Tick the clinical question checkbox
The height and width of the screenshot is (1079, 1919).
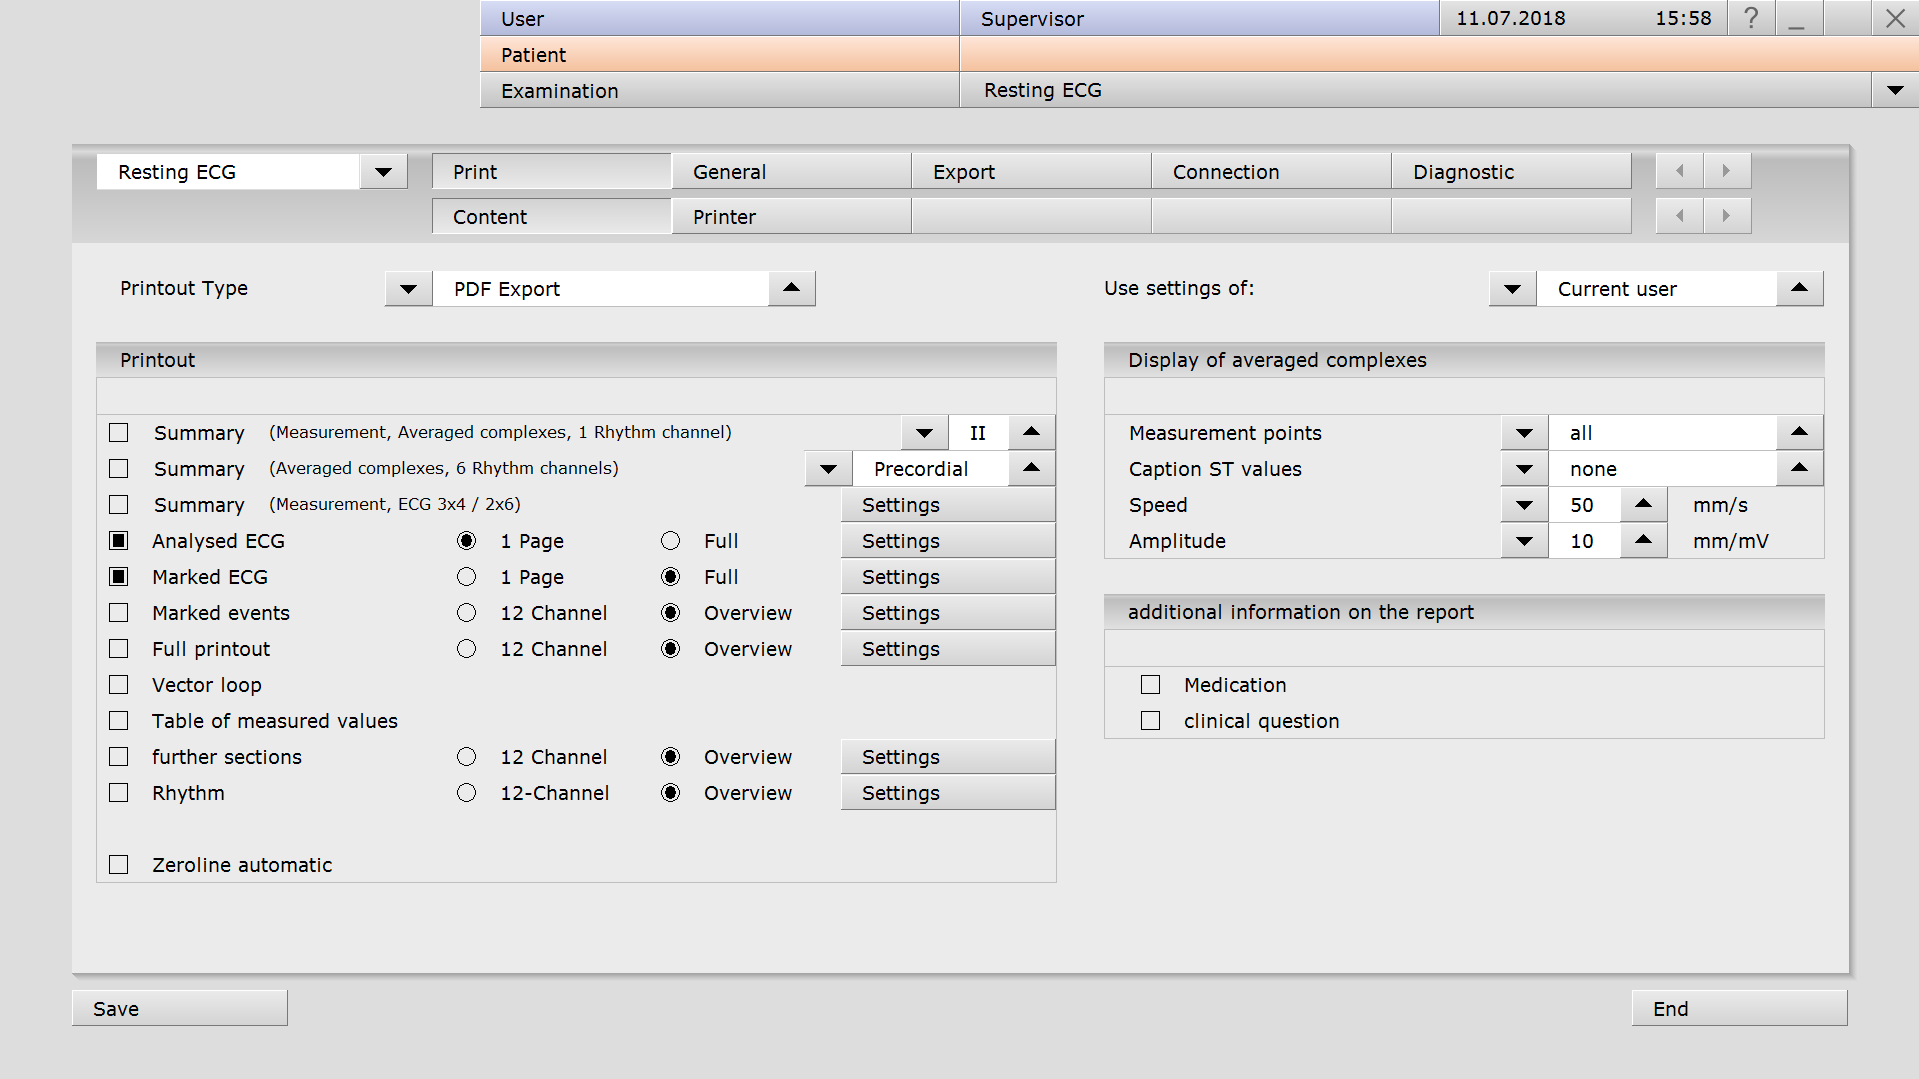(1151, 721)
